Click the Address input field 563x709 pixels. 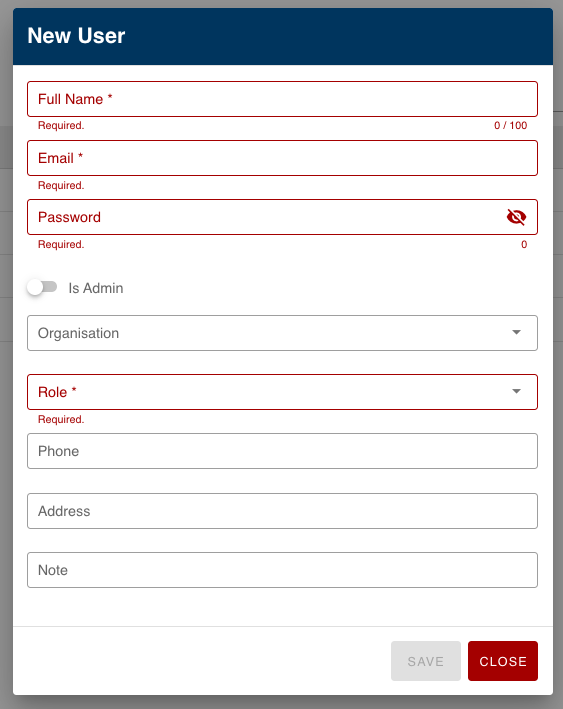(282, 511)
